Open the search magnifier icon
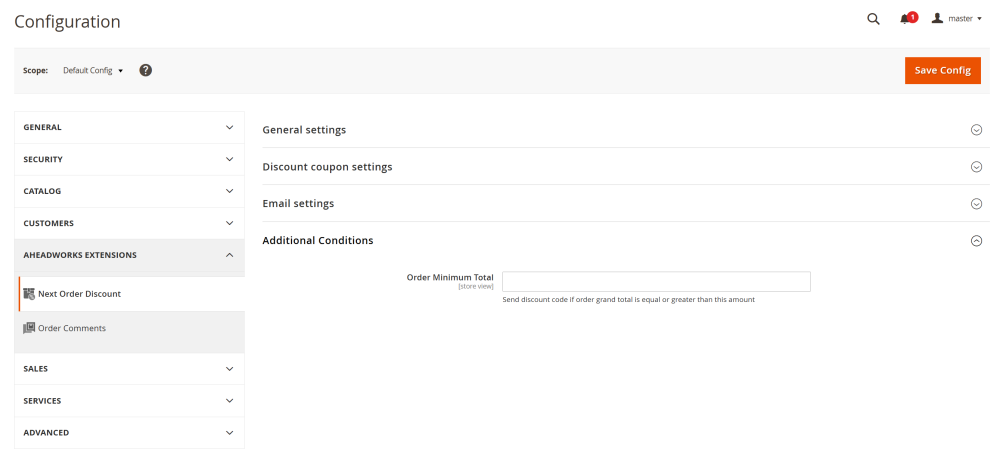The height and width of the screenshot is (462, 1000). pyautogui.click(x=873, y=19)
